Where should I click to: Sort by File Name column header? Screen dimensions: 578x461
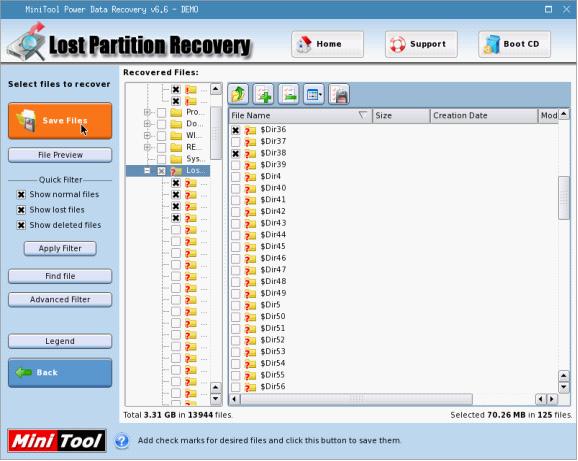[300, 116]
